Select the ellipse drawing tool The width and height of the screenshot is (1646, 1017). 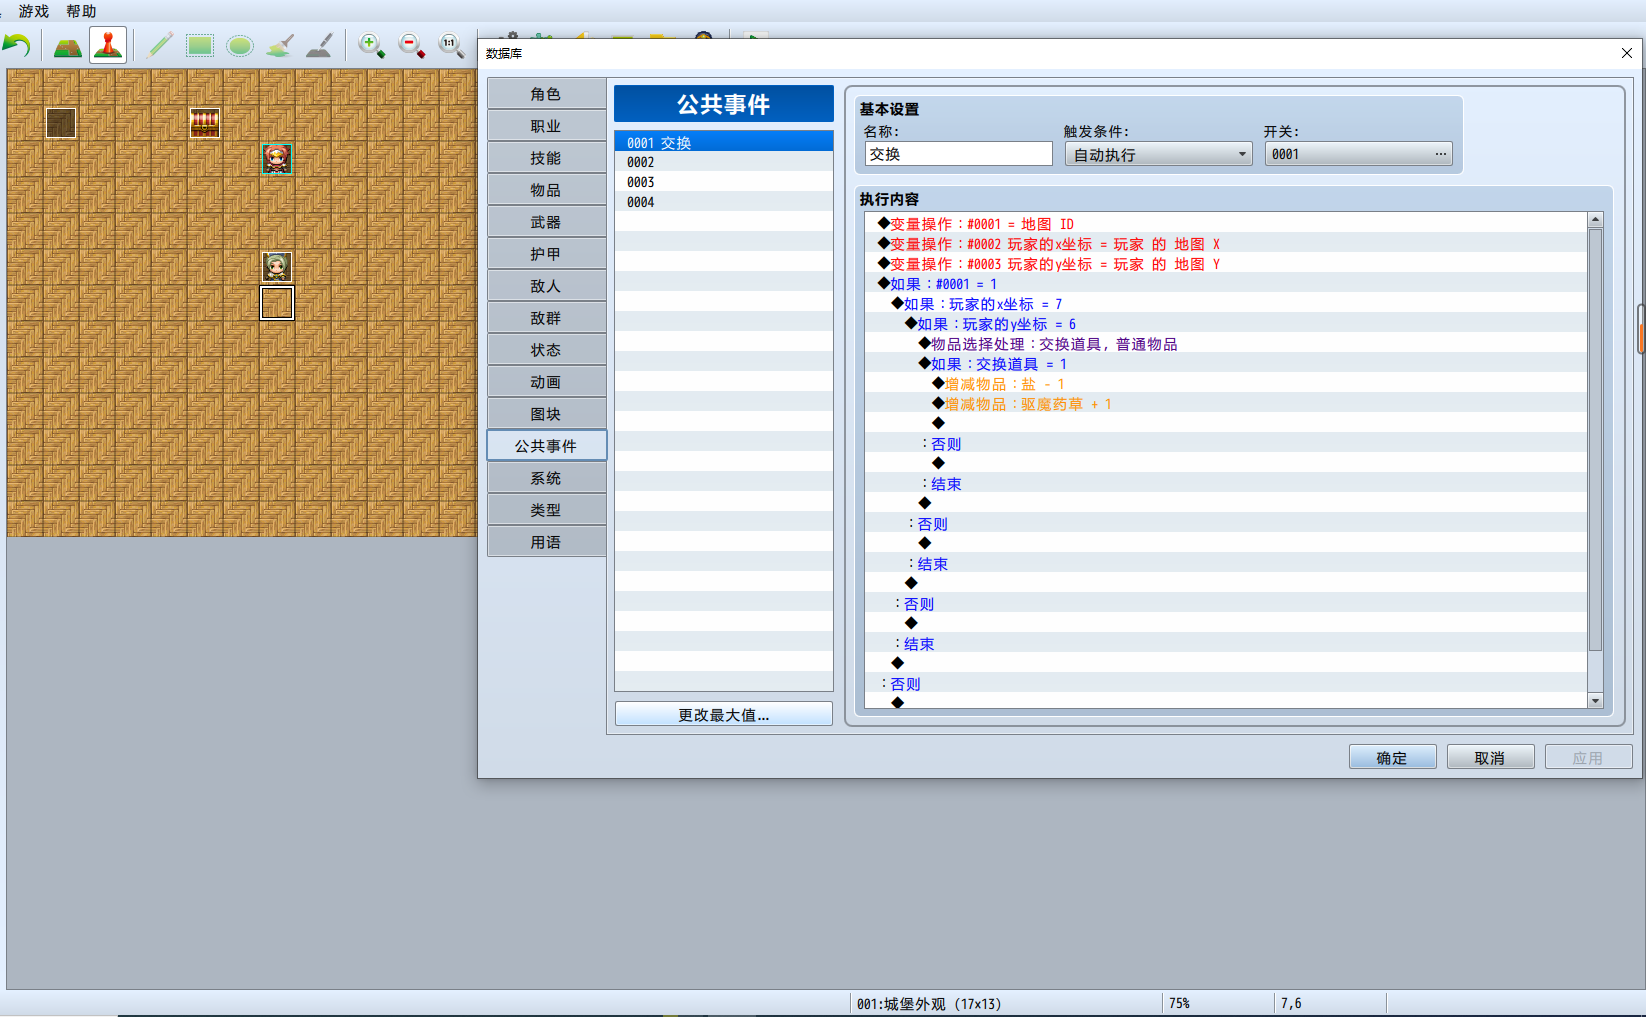(240, 46)
